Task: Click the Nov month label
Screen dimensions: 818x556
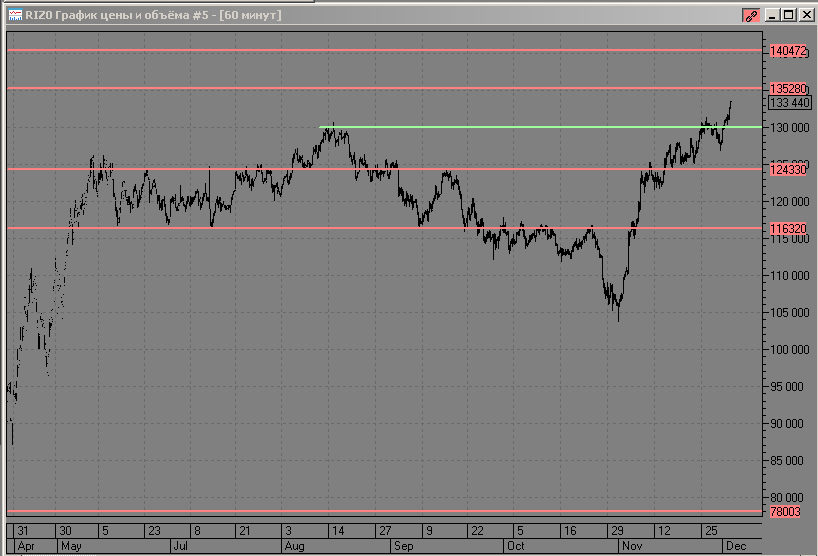Action: (x=632, y=547)
